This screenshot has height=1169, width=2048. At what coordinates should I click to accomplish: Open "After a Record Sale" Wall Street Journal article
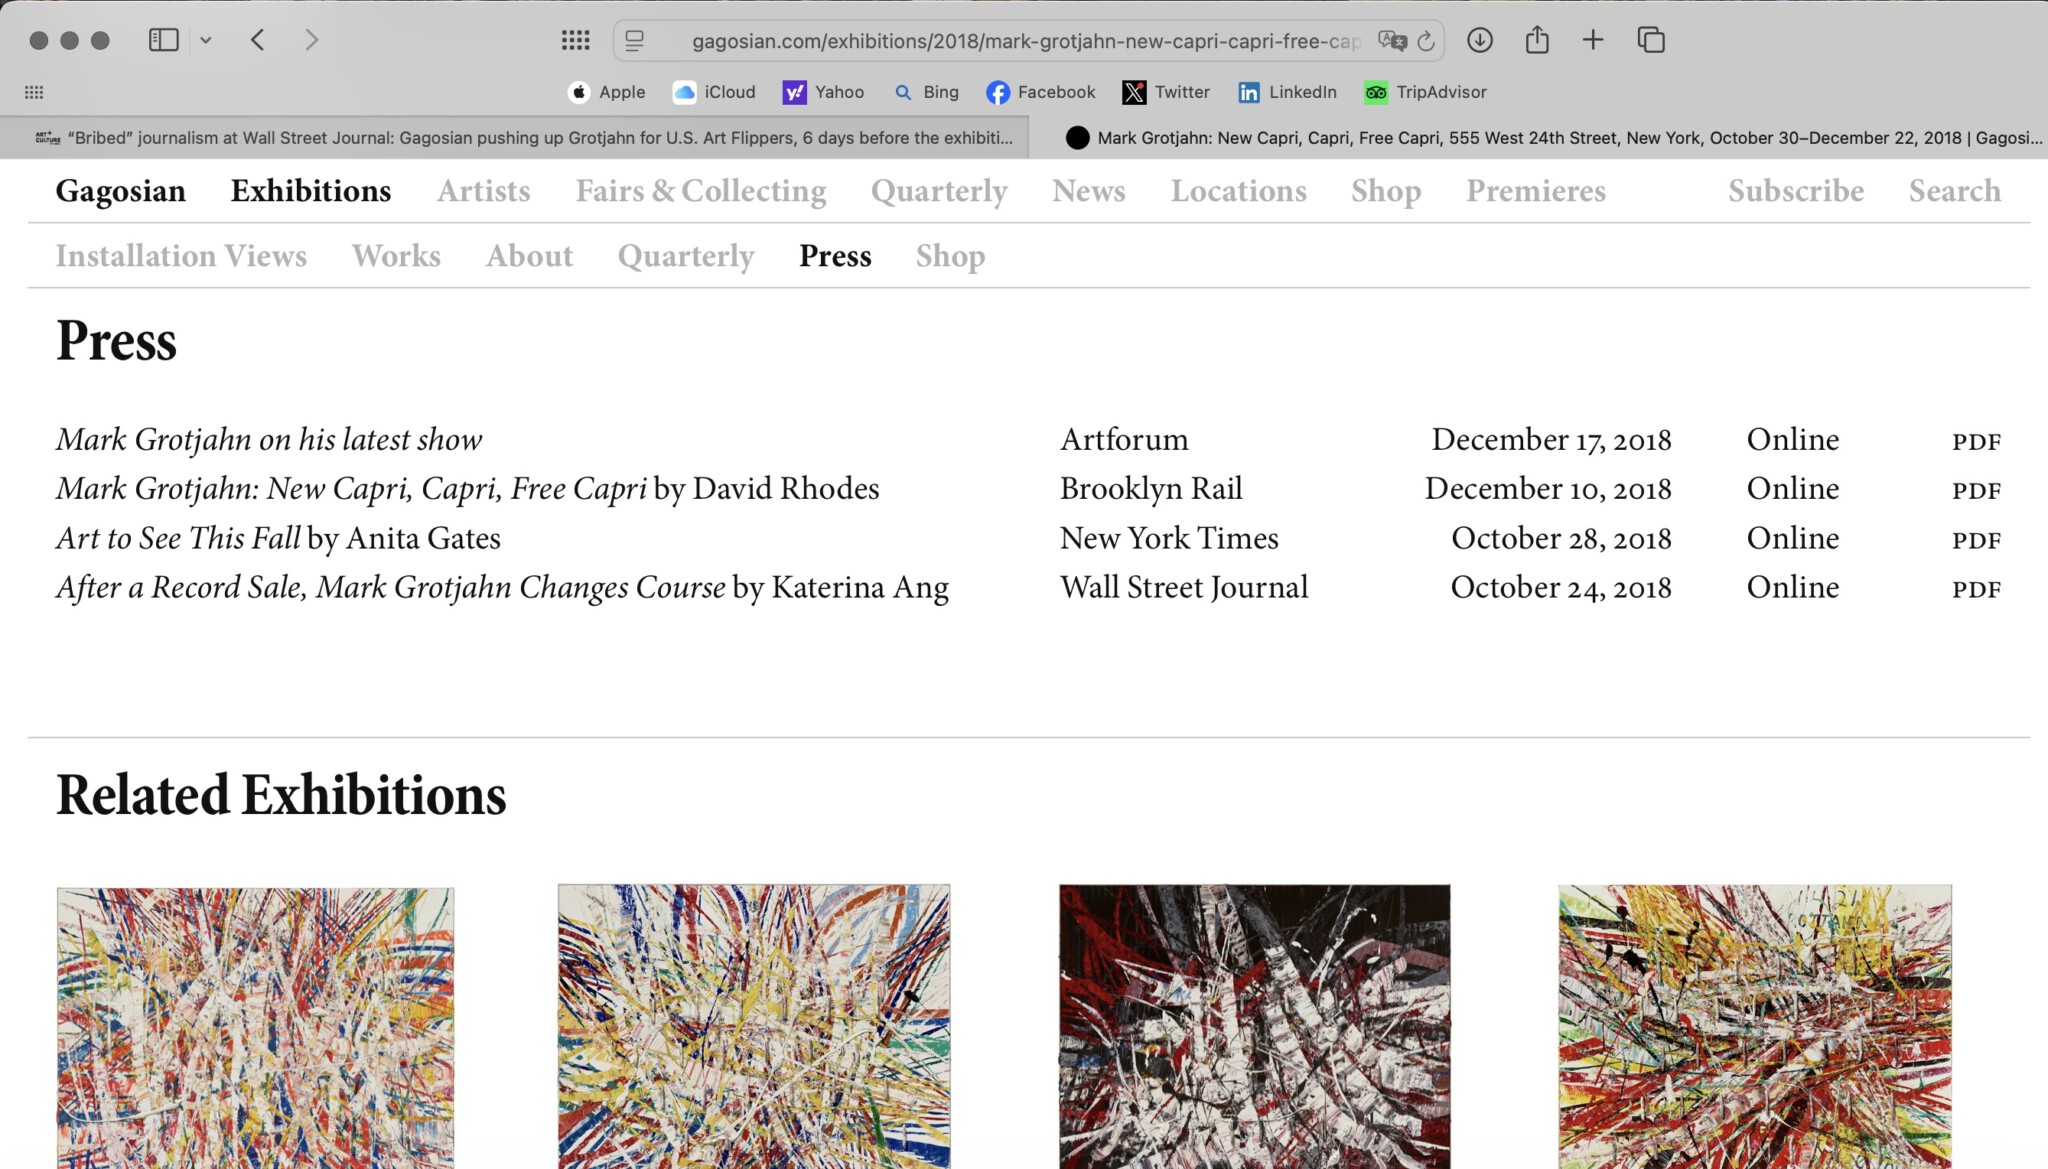coord(502,588)
